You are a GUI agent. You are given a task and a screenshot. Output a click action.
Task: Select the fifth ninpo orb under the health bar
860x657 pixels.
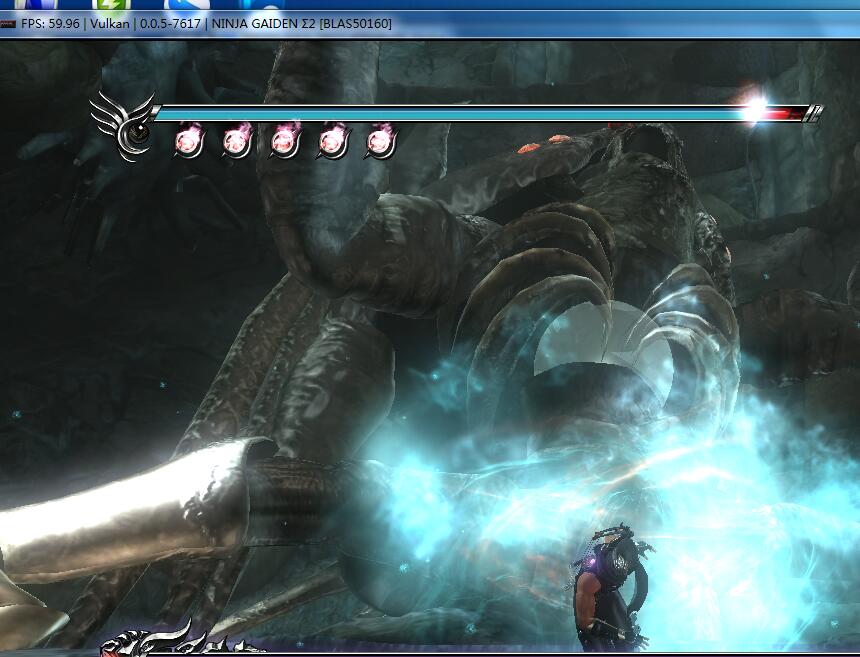click(x=380, y=141)
